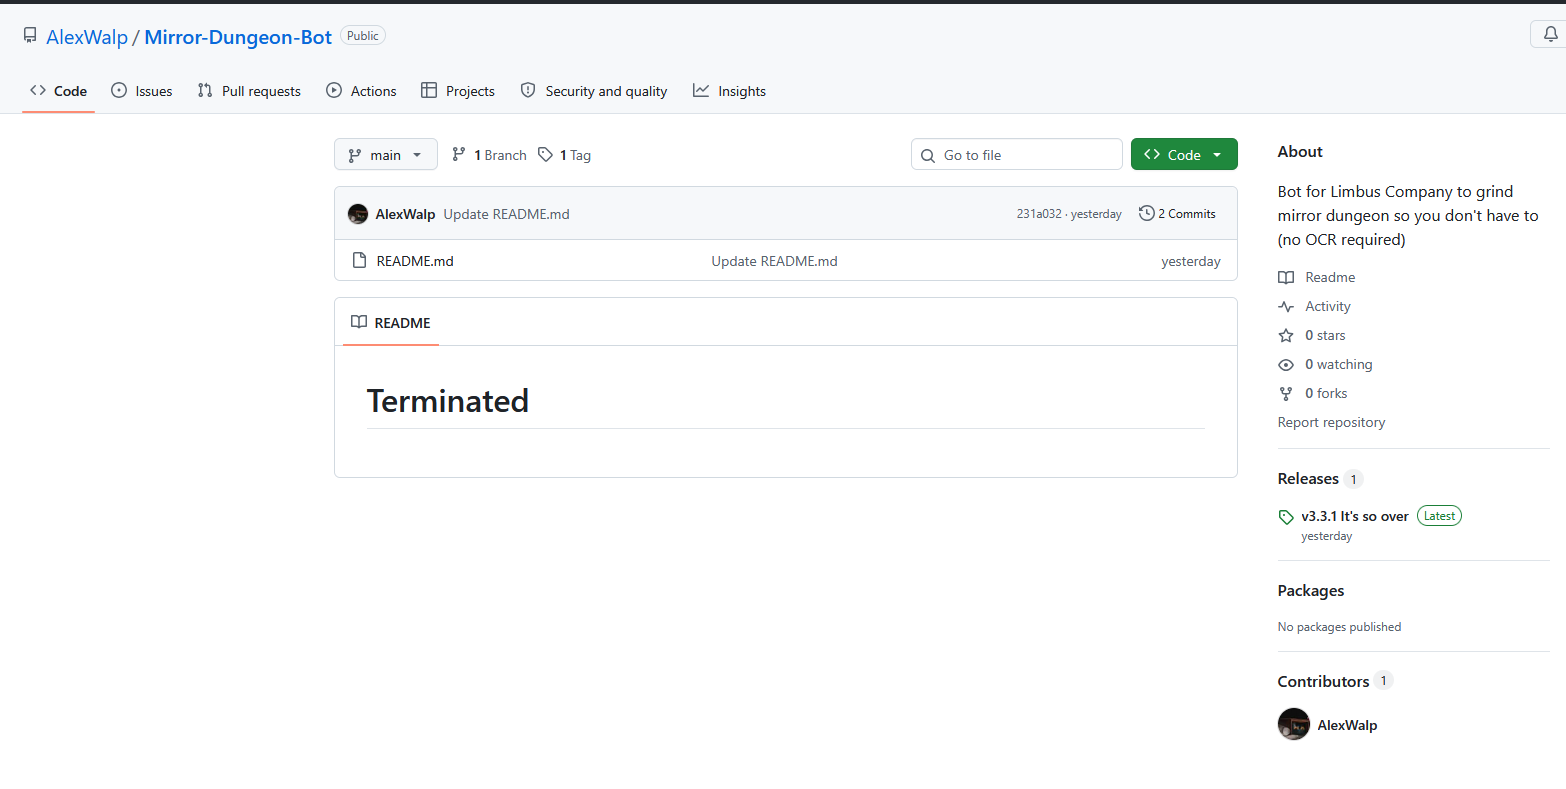1566x789 pixels.
Task: Open the Releases heading link
Action: [1308, 479]
